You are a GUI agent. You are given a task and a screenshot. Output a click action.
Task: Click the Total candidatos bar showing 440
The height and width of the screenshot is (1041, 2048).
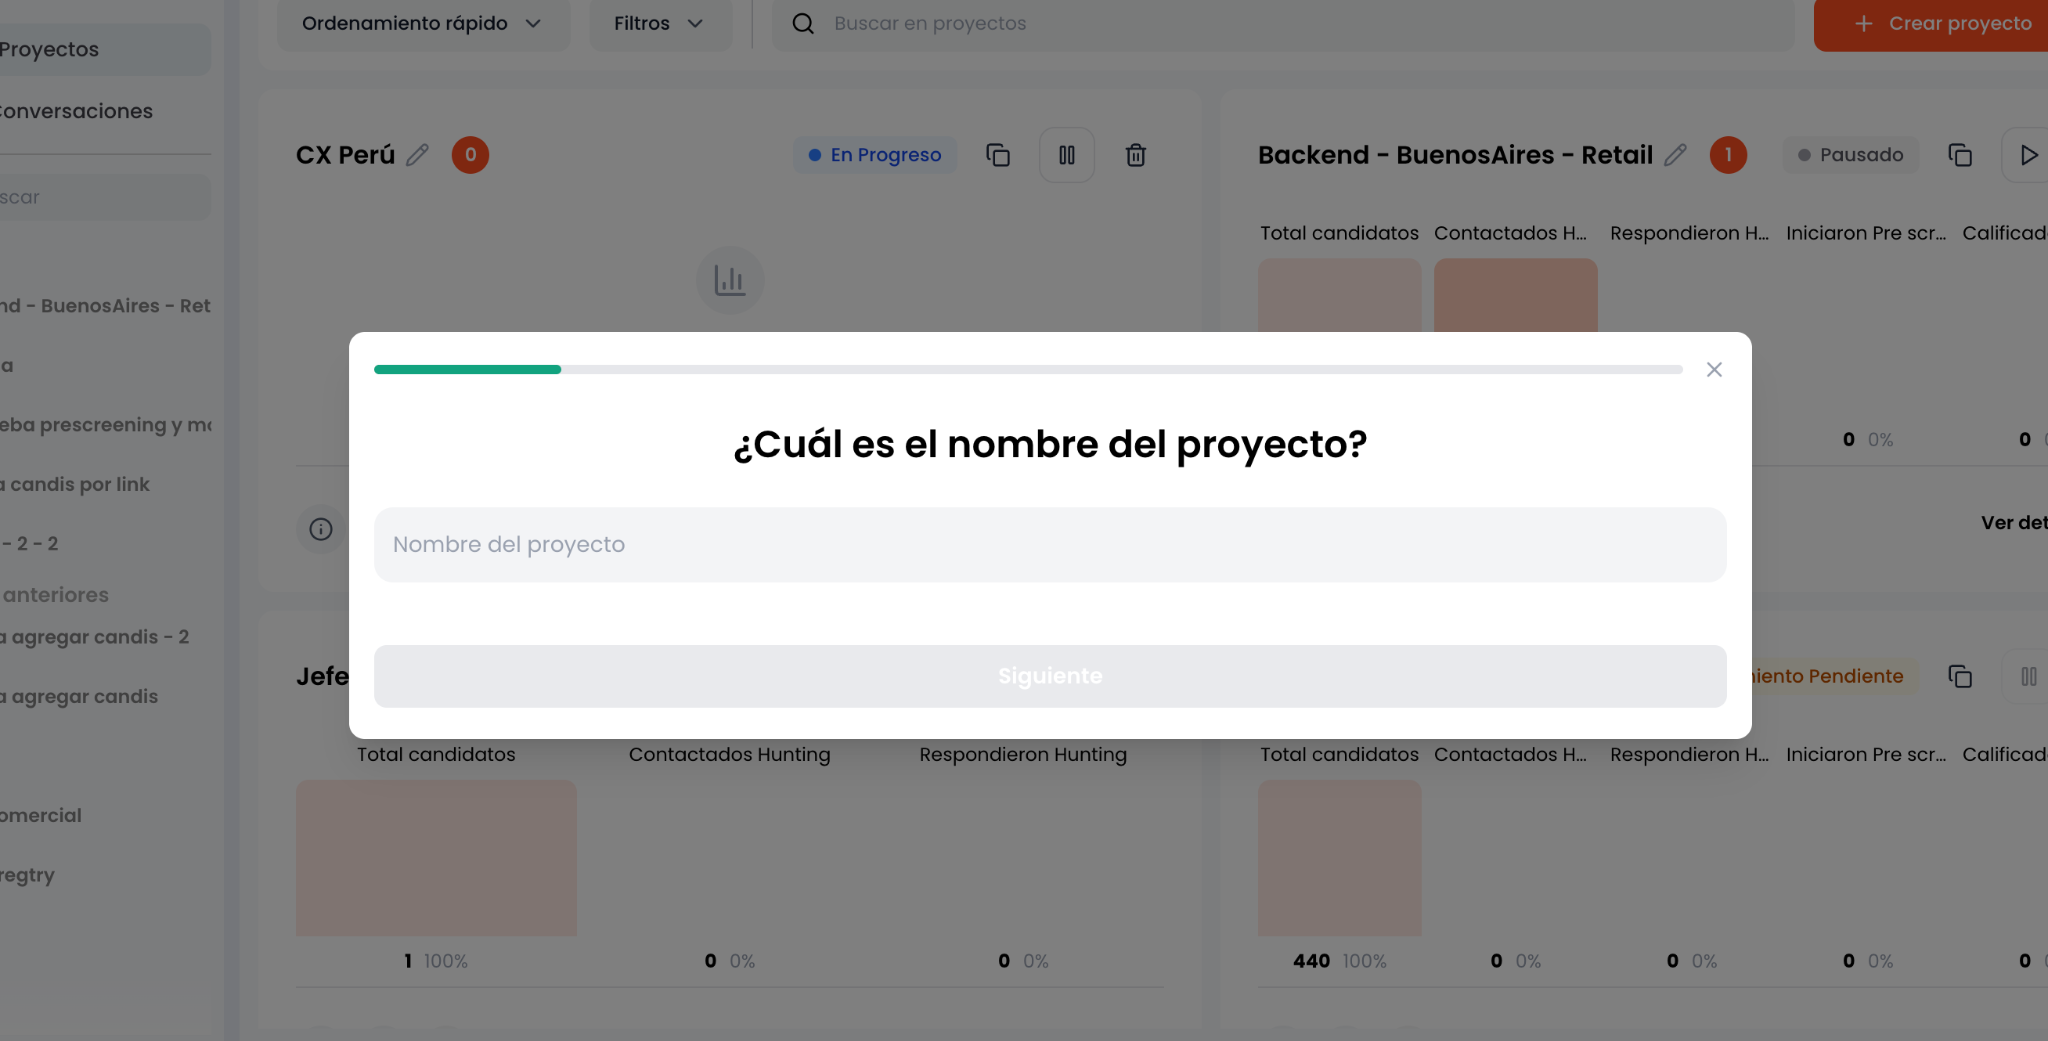click(1339, 858)
